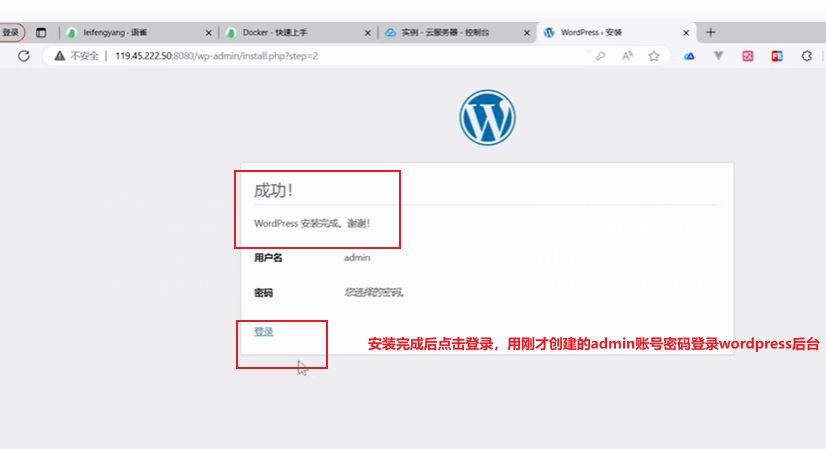Screen dimensions: 826x449
Task: Click the 您选择的密码 text
Action: pyautogui.click(x=374, y=292)
